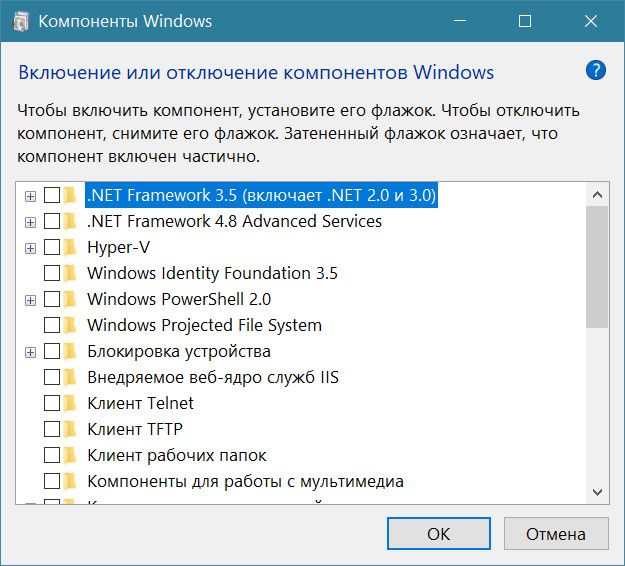This screenshot has width=625, height=566.
Task: Select Компоненты для работы с мультимедиа
Action: click(245, 481)
